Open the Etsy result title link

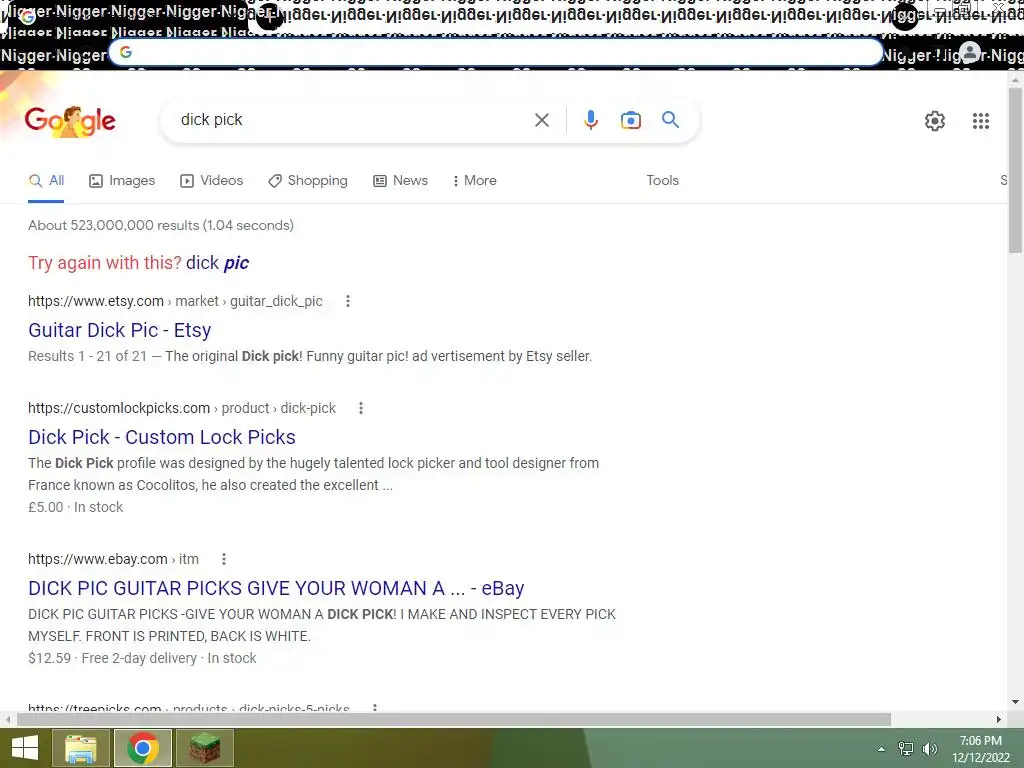click(x=120, y=330)
